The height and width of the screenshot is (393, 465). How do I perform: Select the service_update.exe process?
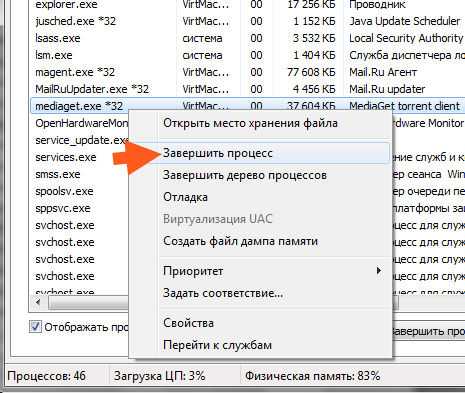tap(82, 140)
